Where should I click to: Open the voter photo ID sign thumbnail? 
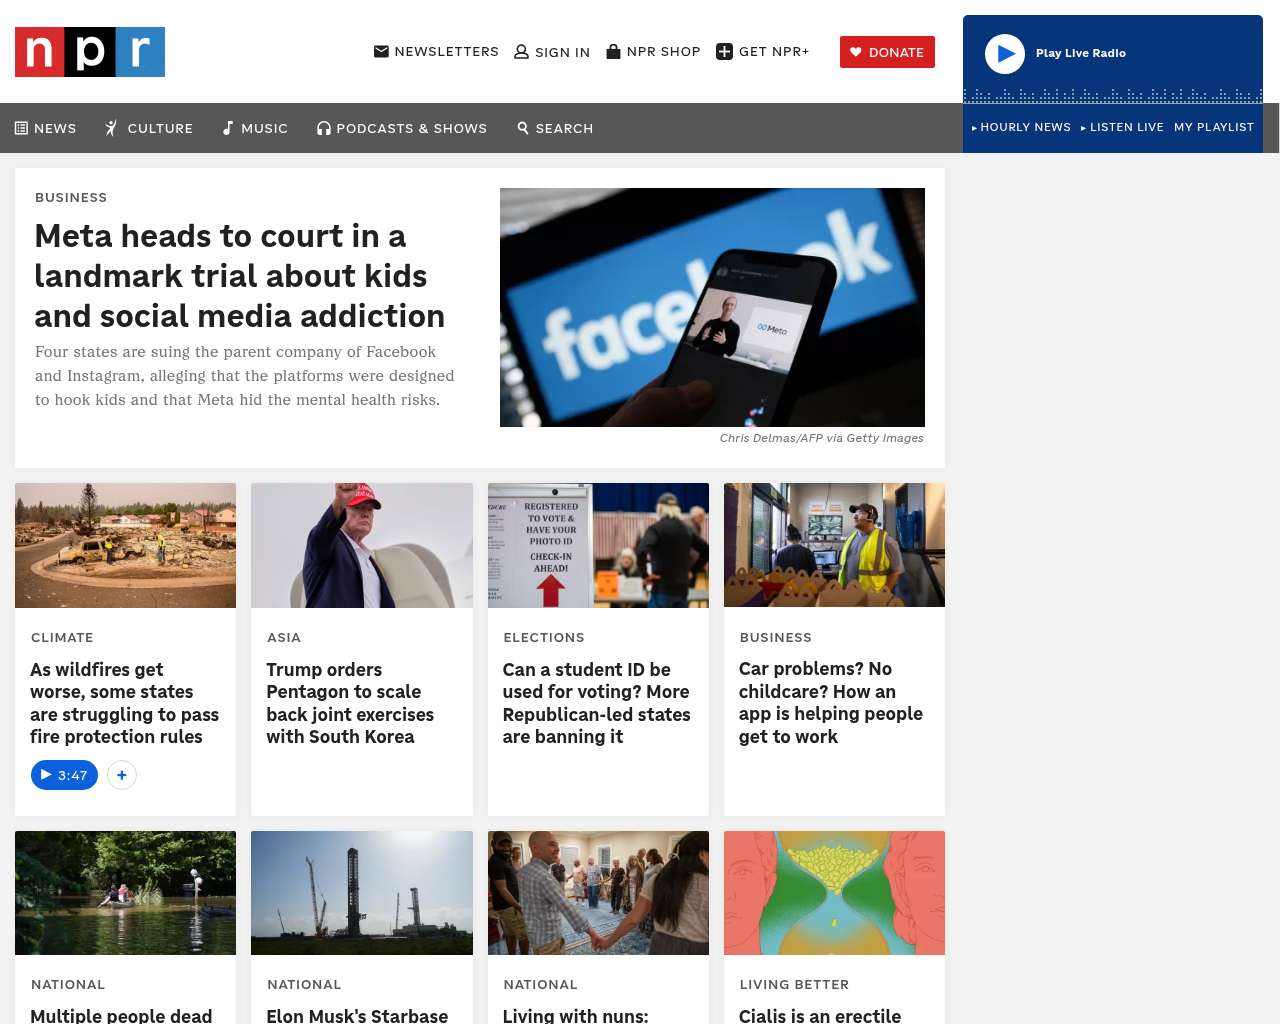(x=598, y=545)
